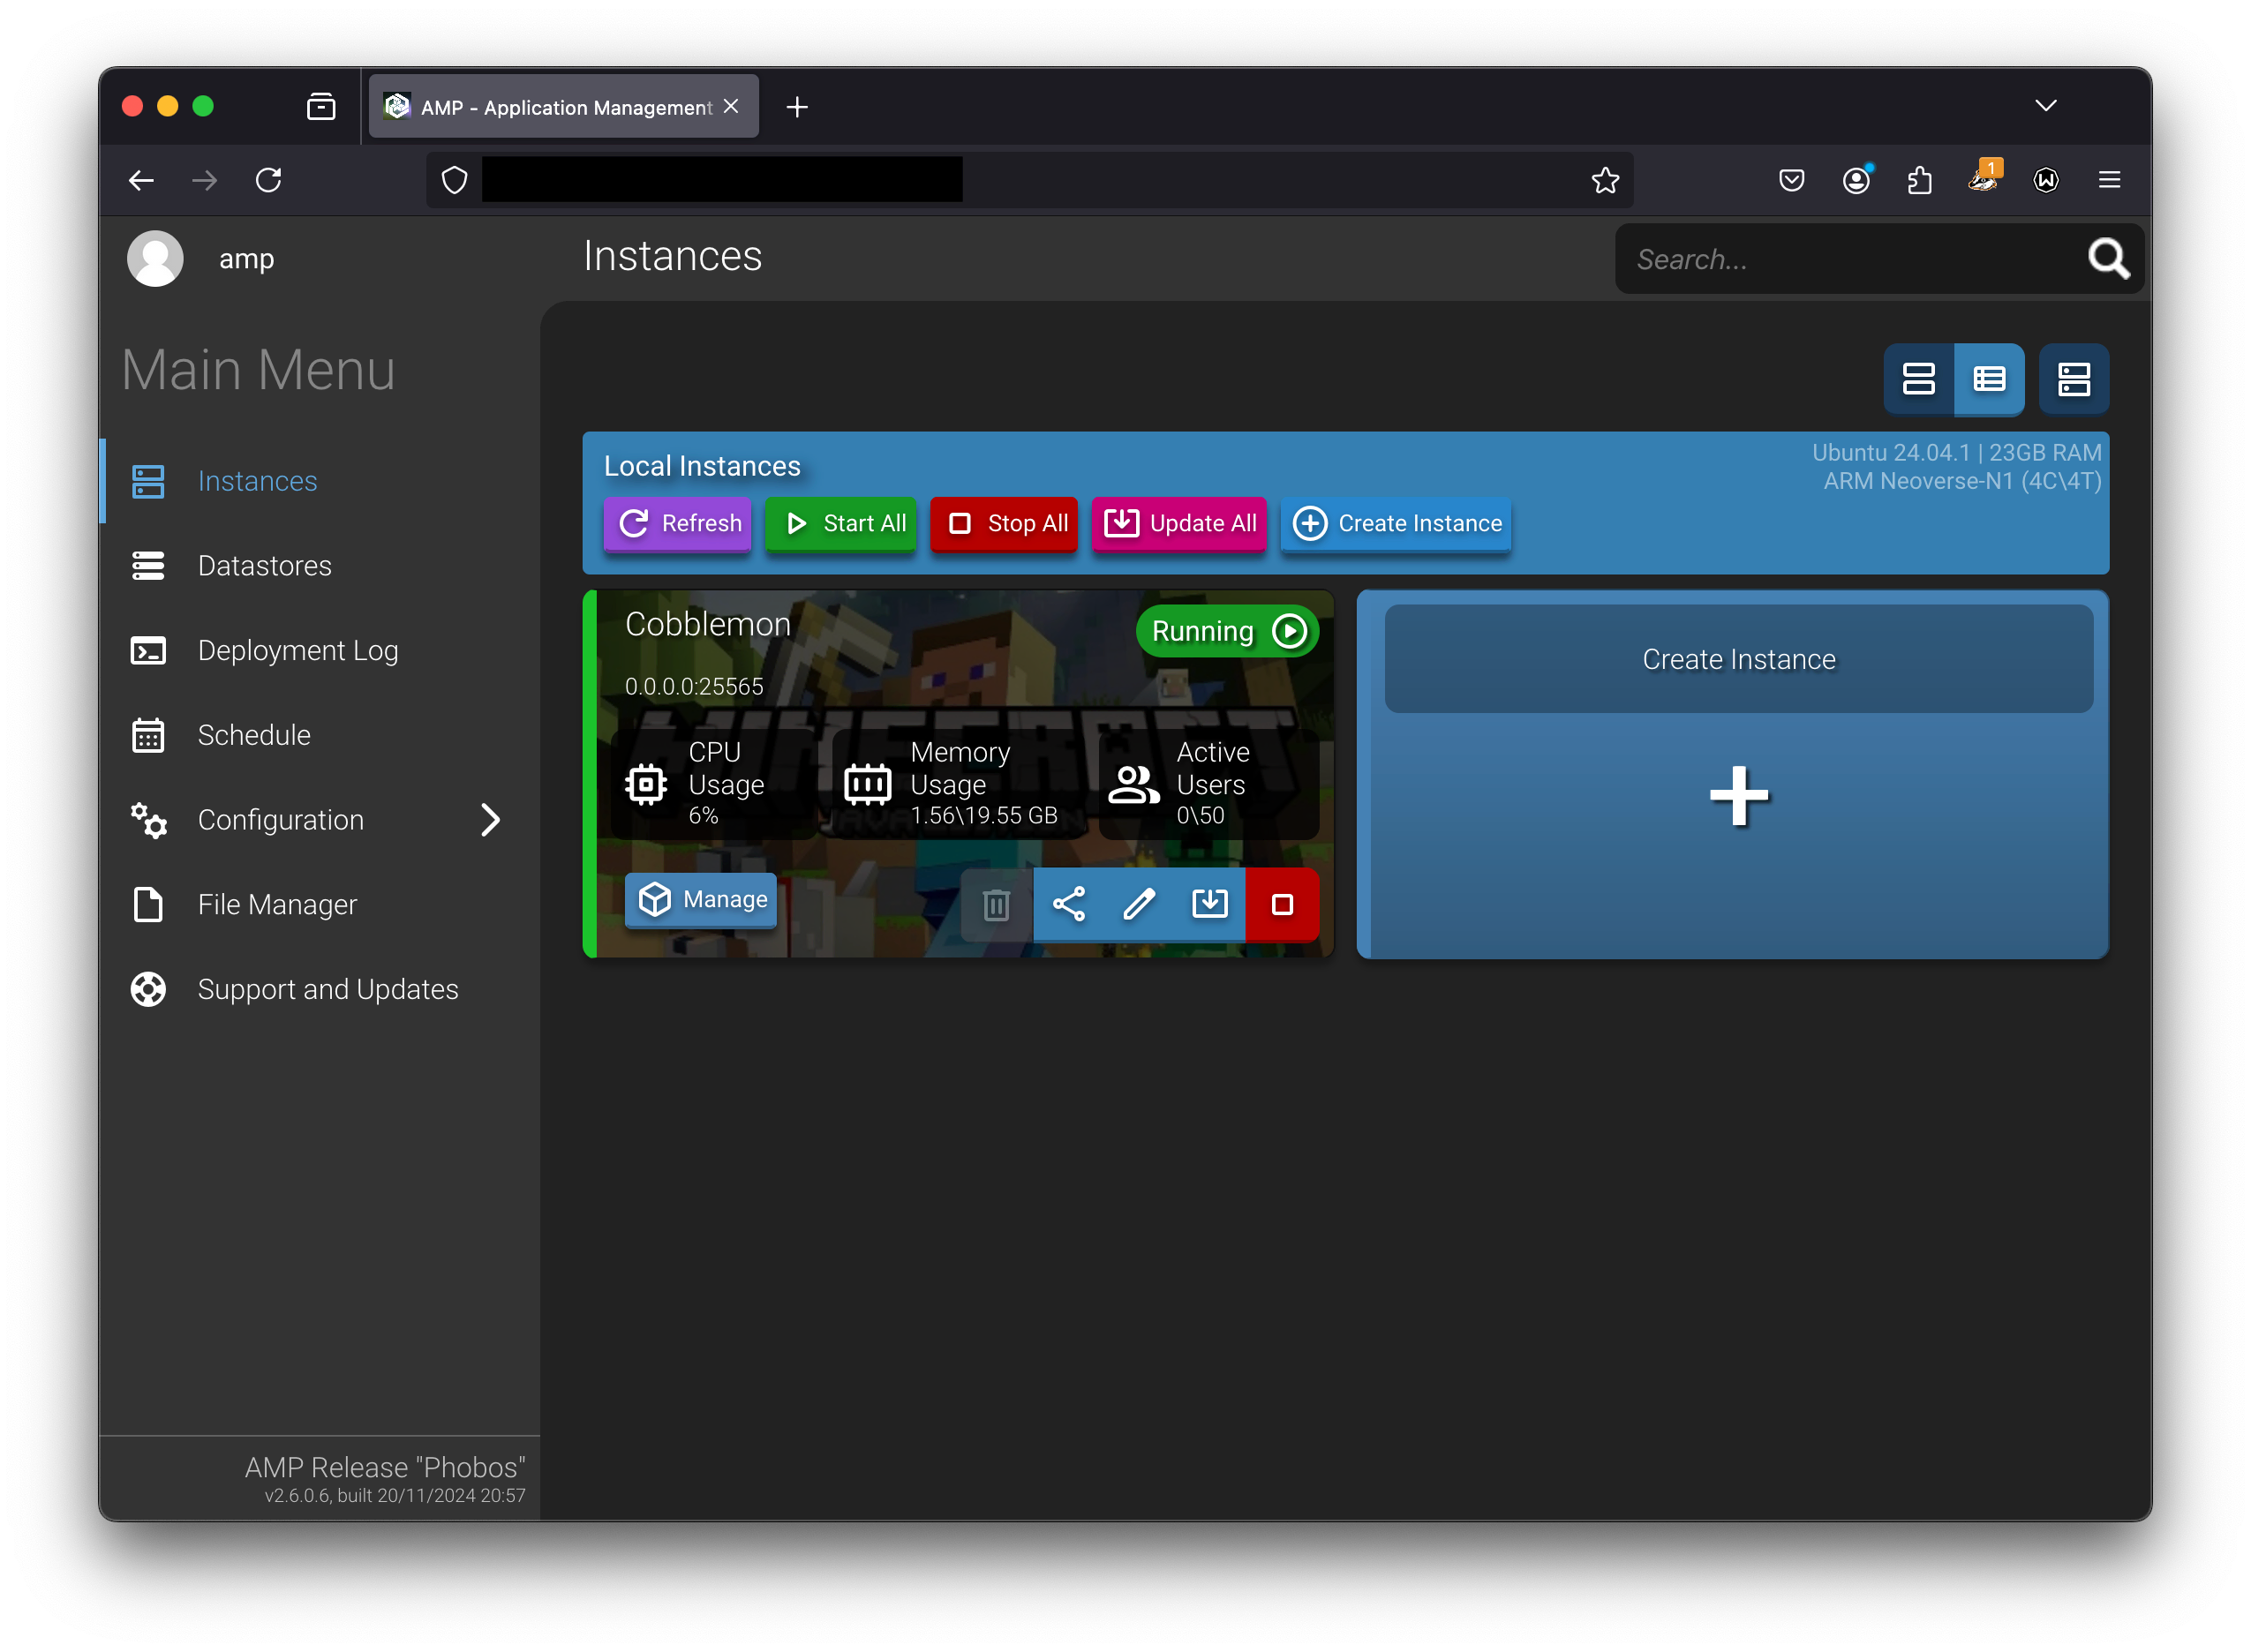
Task: Switch to the list view layout
Action: point(1990,379)
